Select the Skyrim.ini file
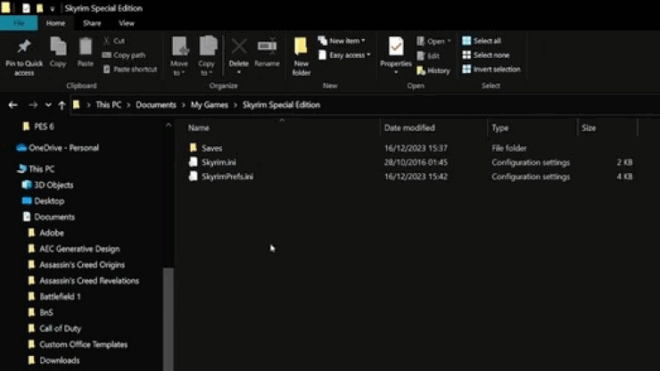The height and width of the screenshot is (371, 660). [x=218, y=162]
